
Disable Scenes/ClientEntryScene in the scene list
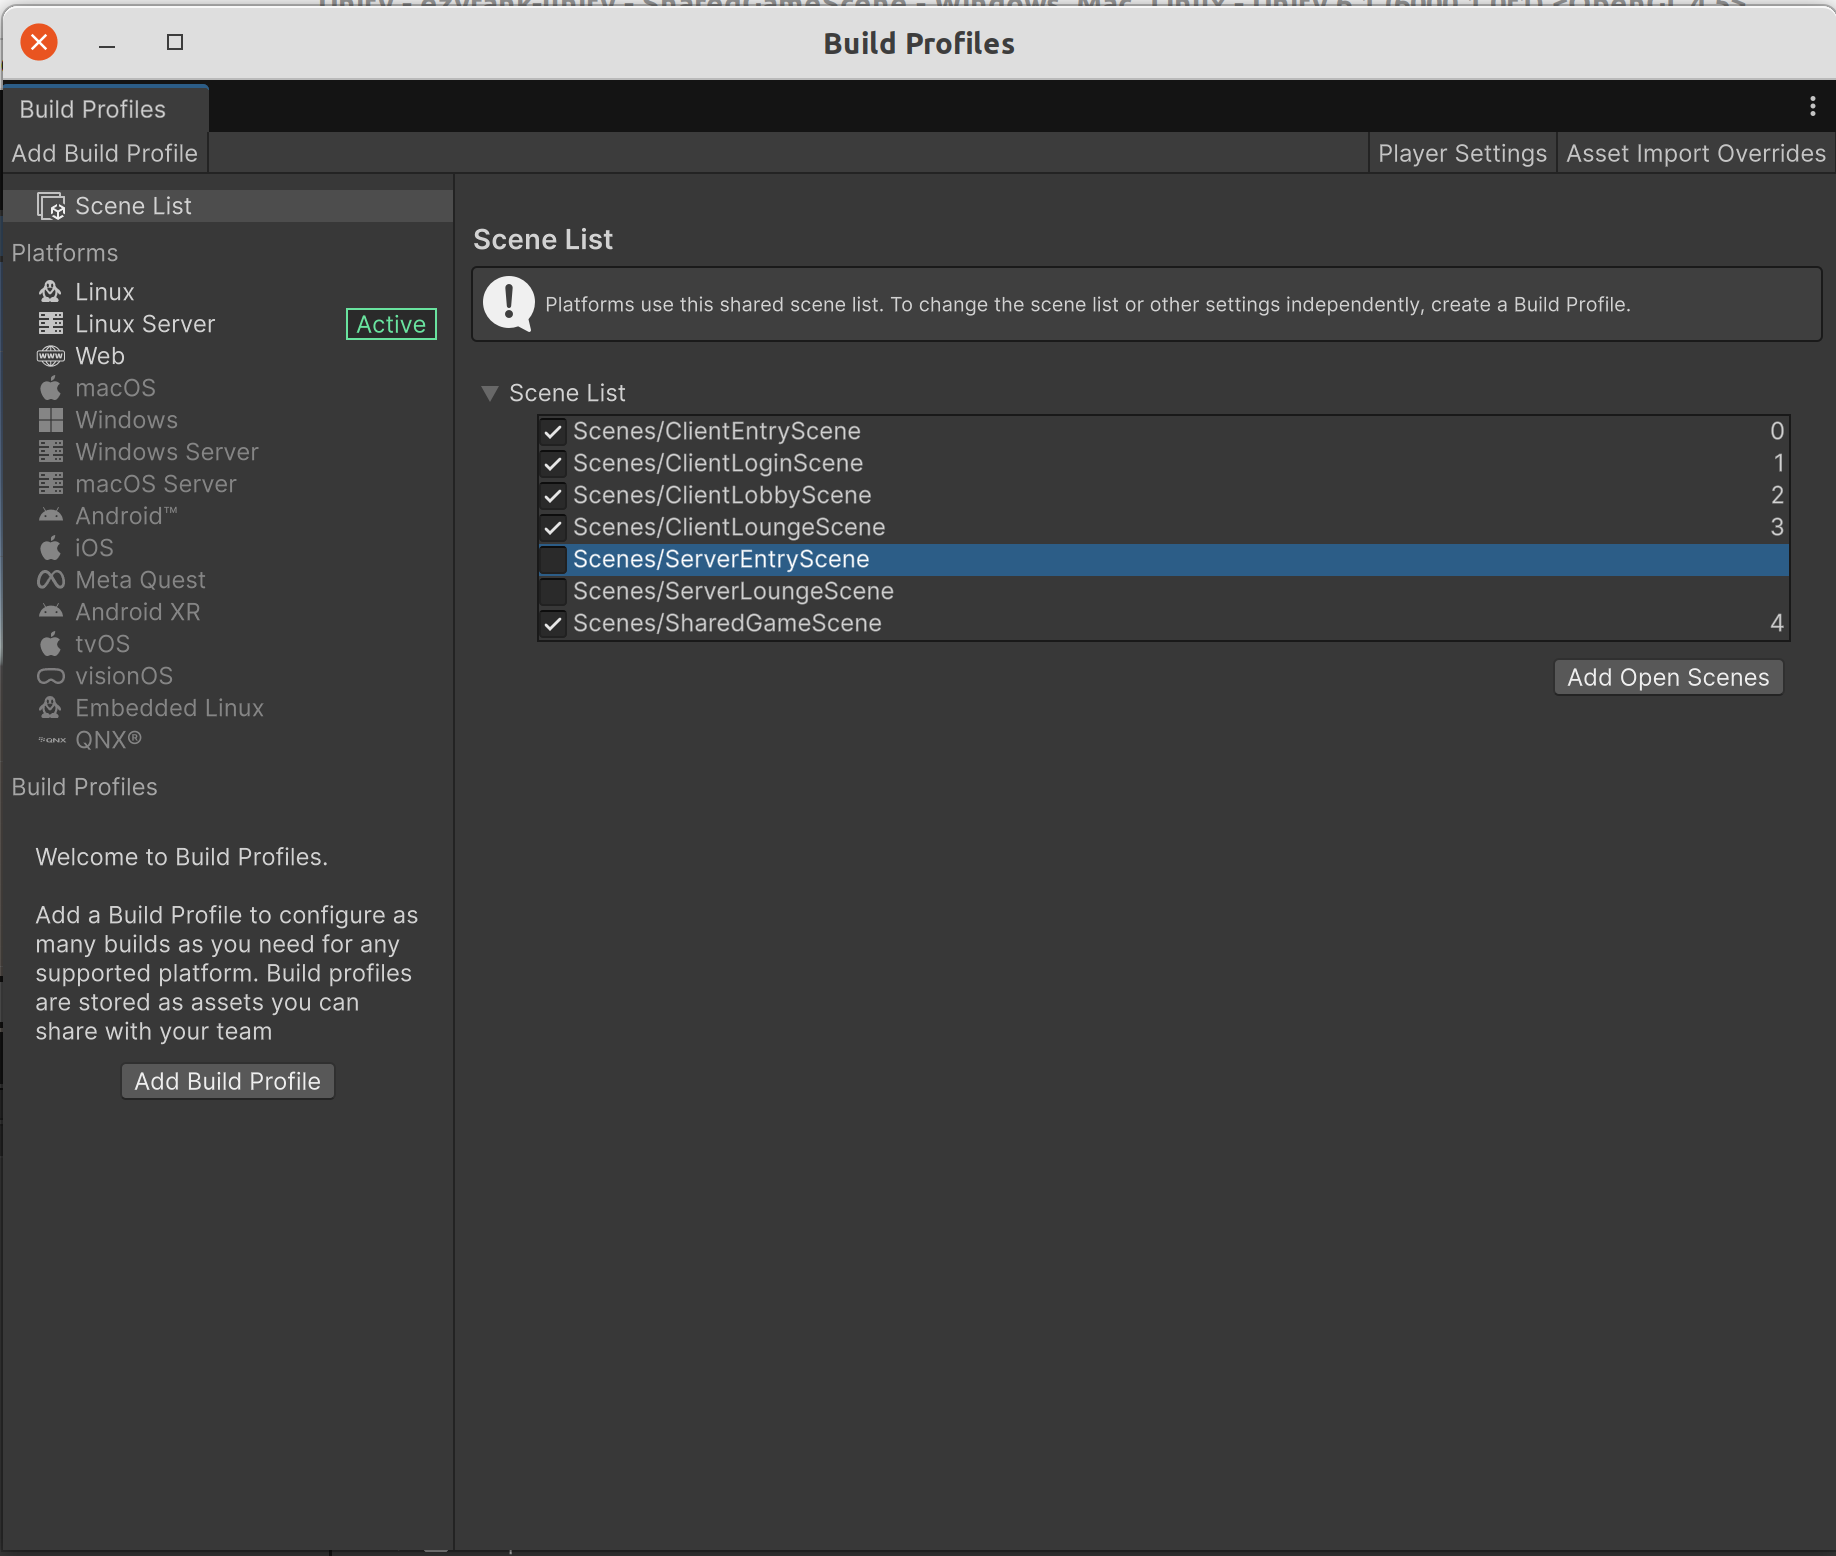[x=554, y=431]
